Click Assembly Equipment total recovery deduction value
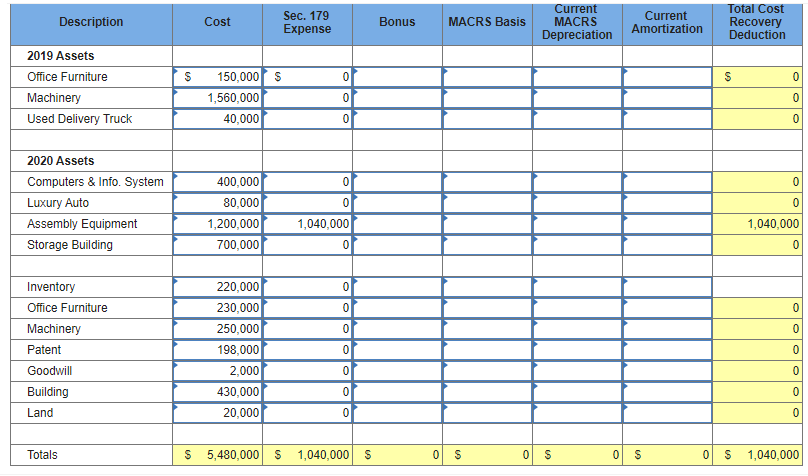 point(757,224)
